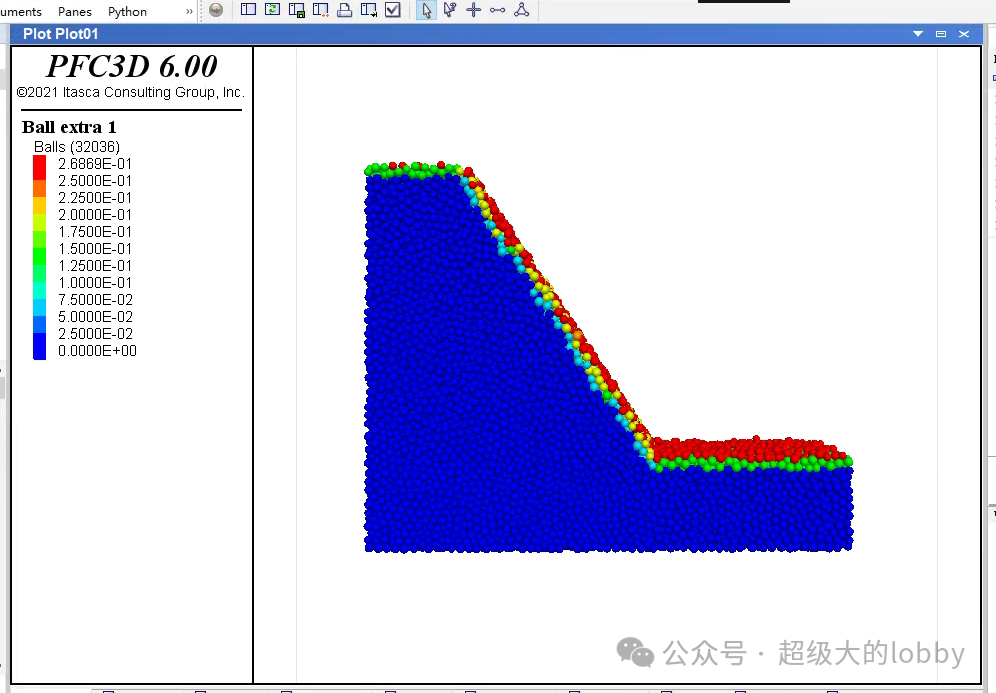Select the crosshair center tool
Viewport: 996px width, 693px height.
[473, 10]
